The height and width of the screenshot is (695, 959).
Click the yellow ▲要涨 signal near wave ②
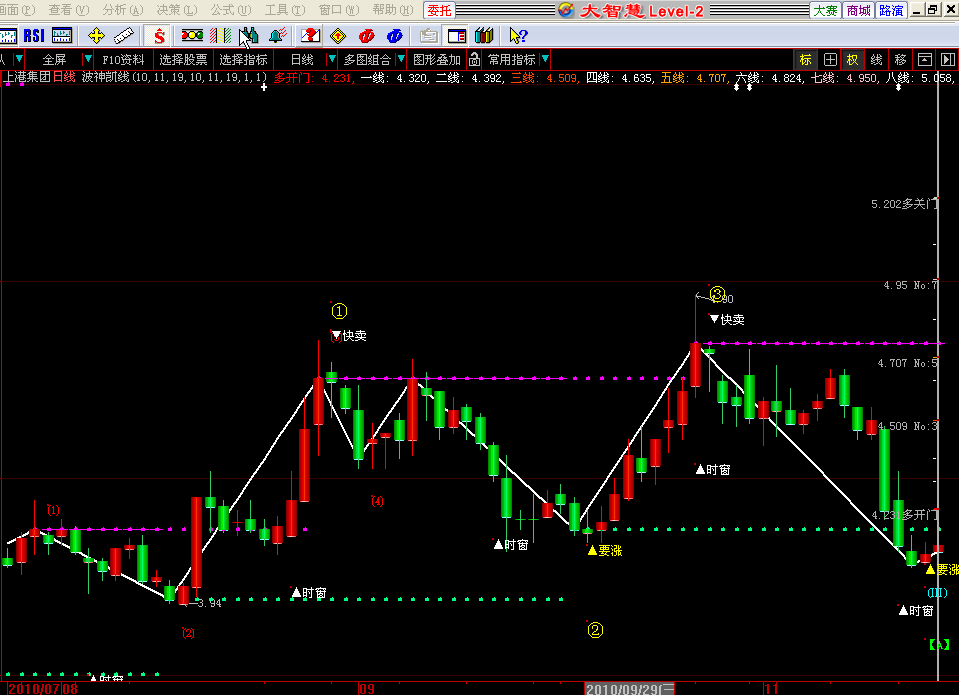[604, 551]
